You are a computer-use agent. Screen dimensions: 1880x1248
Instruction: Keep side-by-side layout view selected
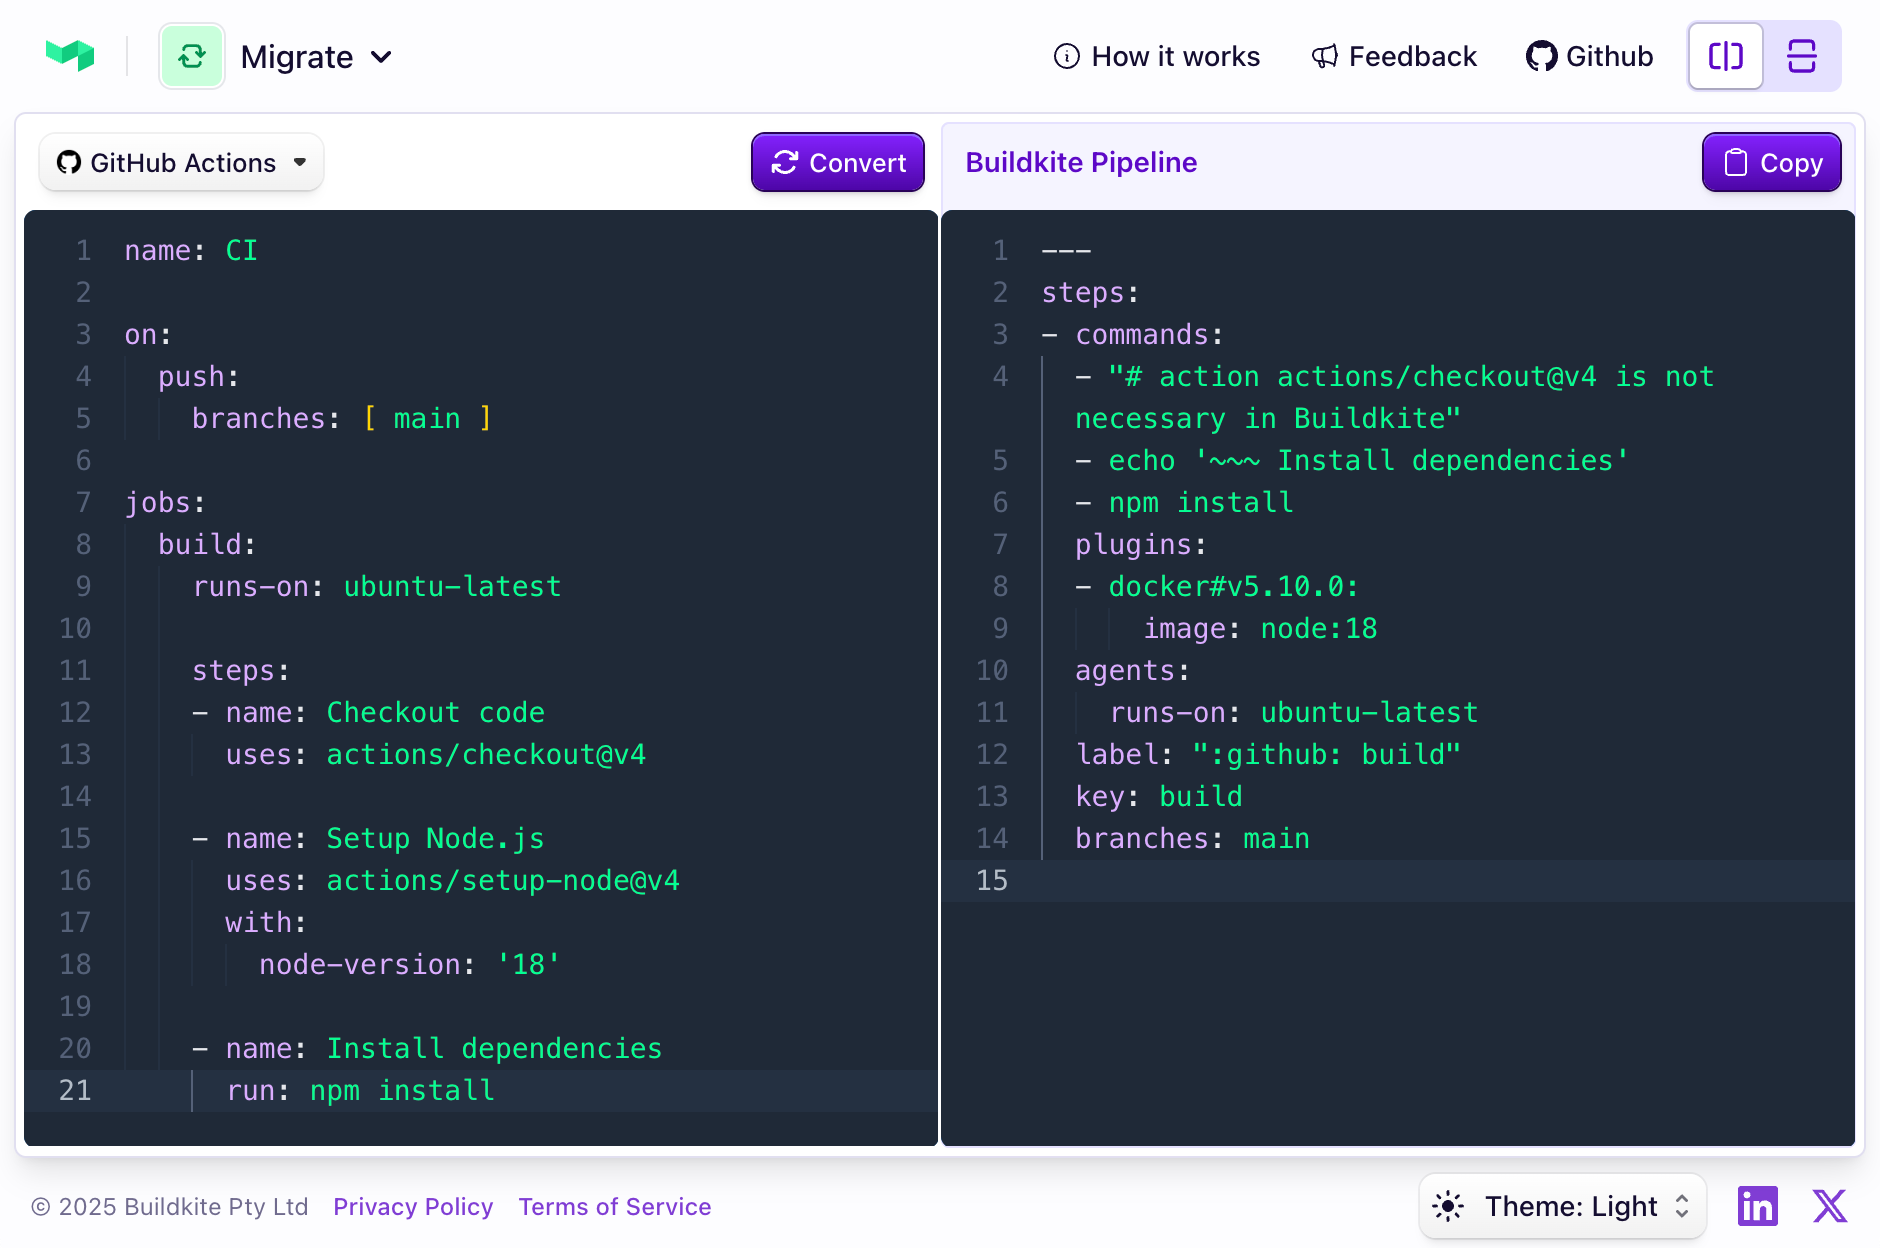(x=1725, y=56)
